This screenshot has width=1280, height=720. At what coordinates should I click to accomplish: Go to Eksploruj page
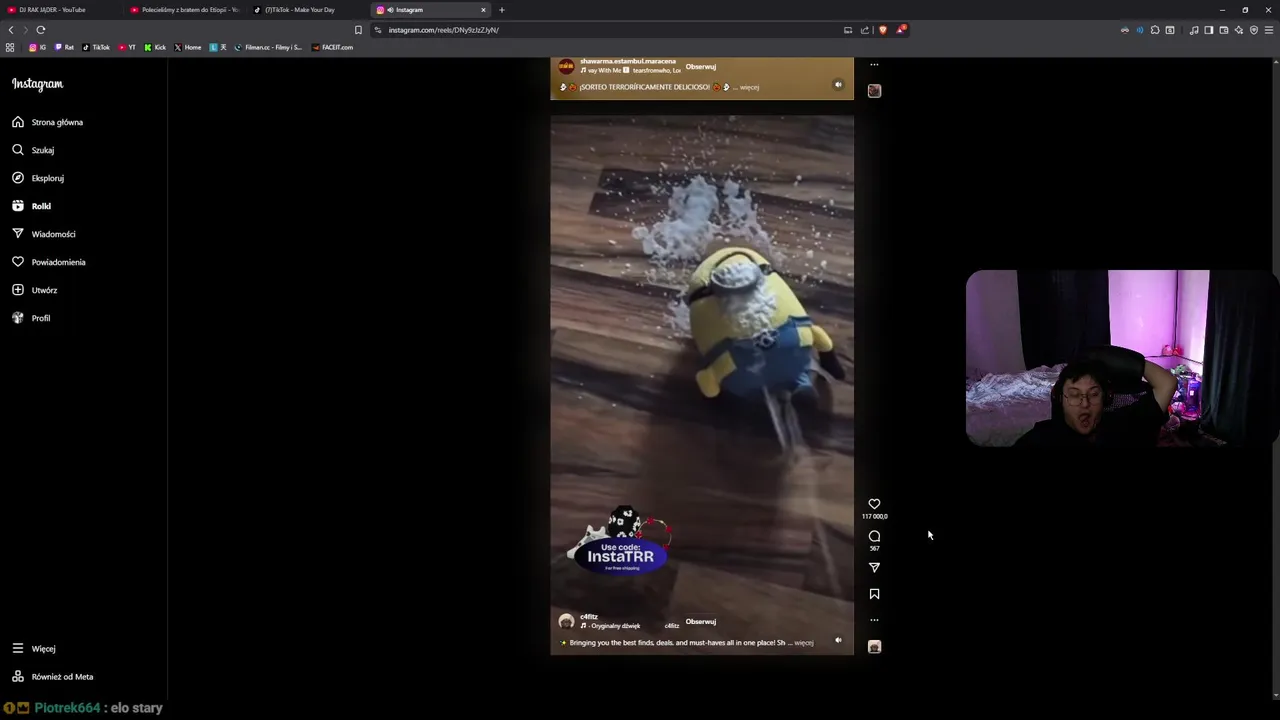click(38, 178)
